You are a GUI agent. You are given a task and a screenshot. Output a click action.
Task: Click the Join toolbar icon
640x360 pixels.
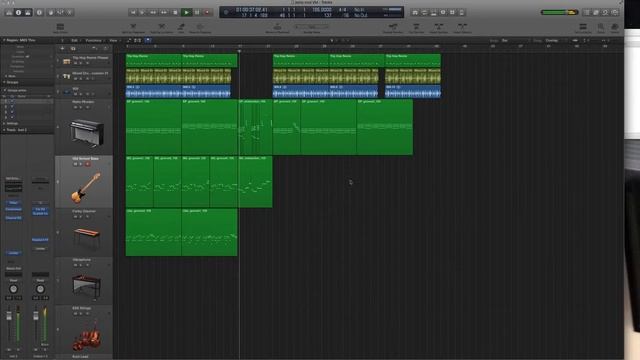click(181, 28)
